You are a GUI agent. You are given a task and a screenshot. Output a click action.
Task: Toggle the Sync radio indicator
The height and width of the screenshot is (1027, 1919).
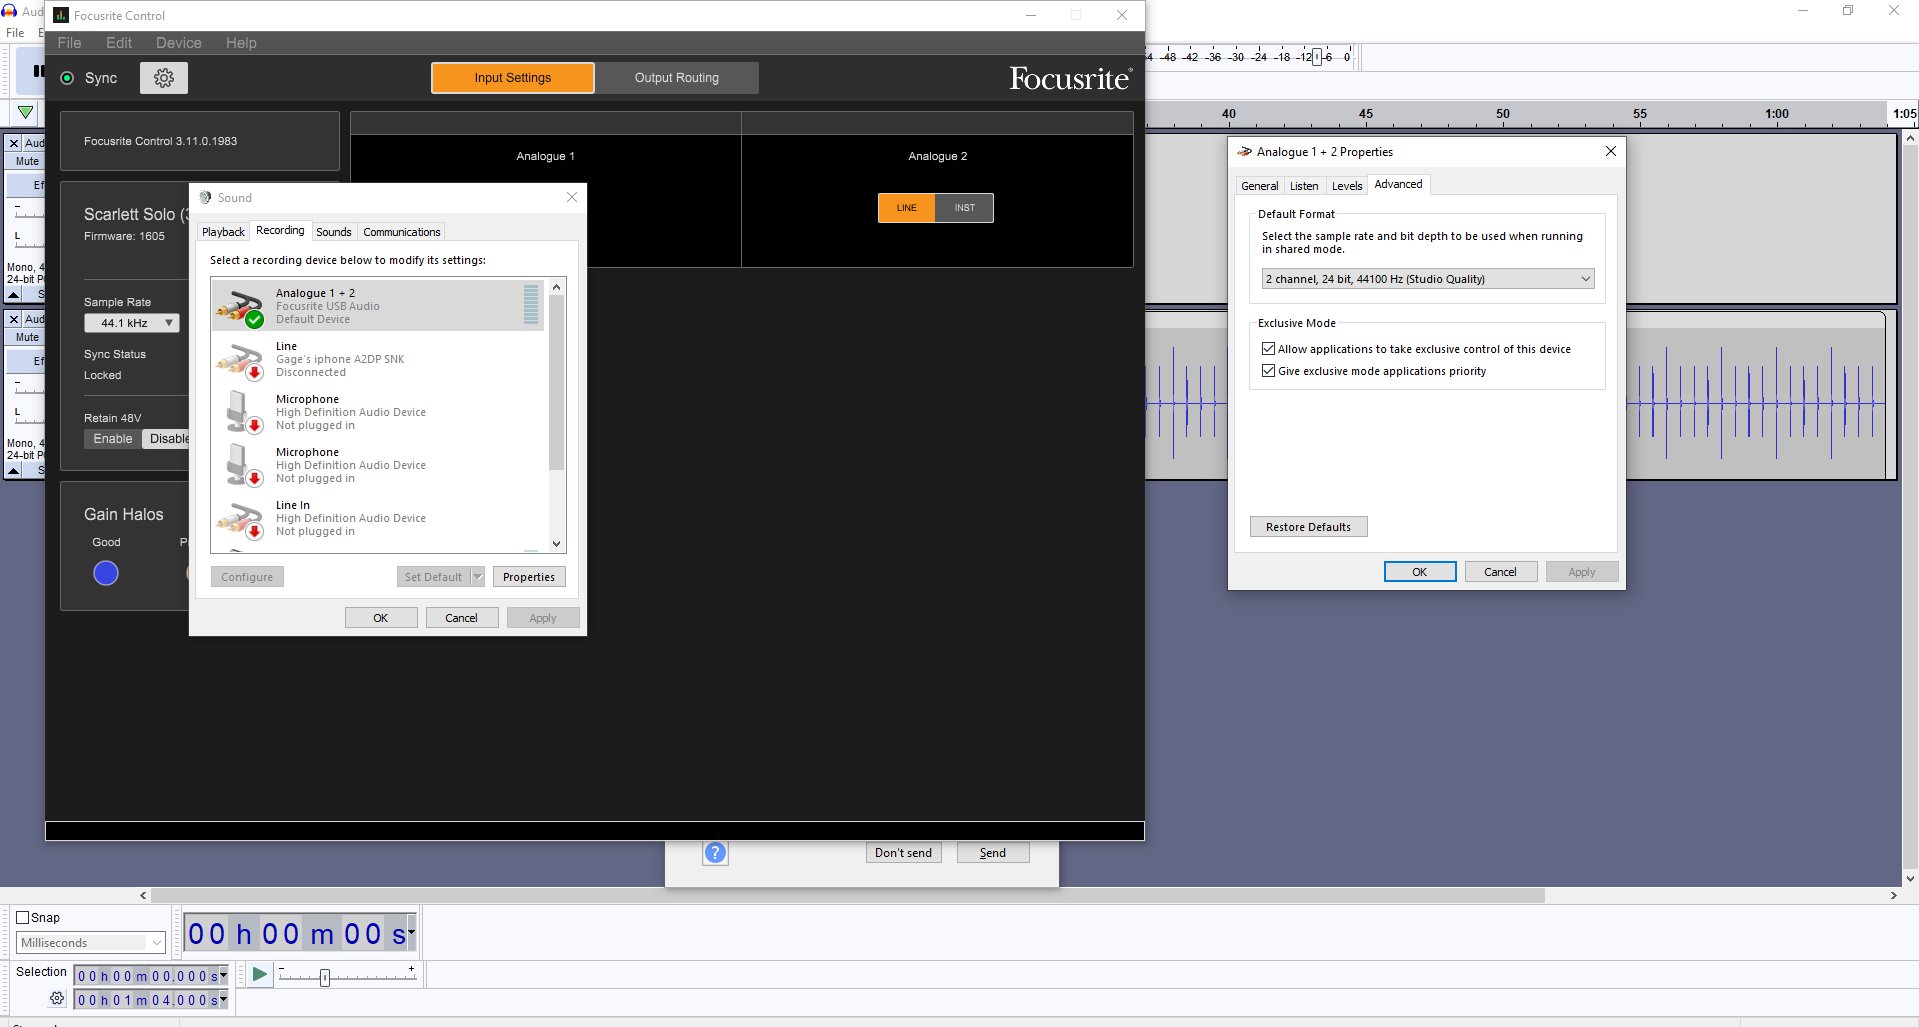(68, 78)
